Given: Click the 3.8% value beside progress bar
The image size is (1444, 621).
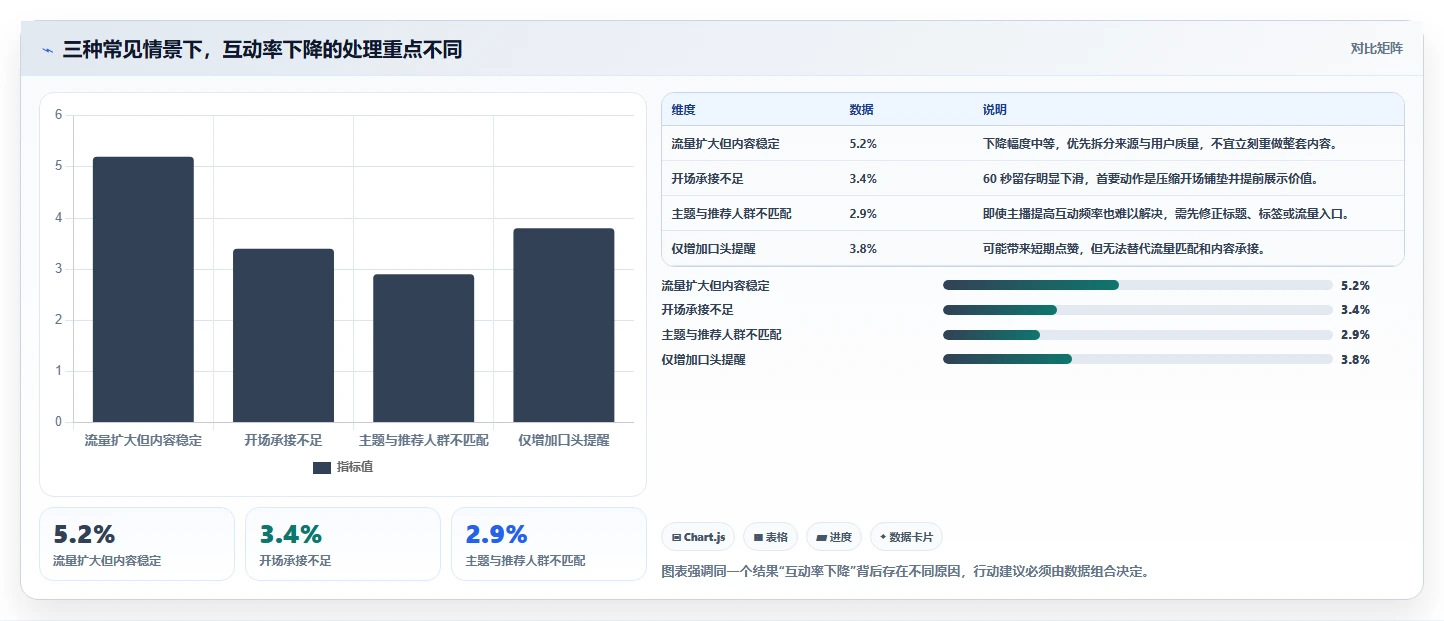Looking at the screenshot, I should point(1355,360).
